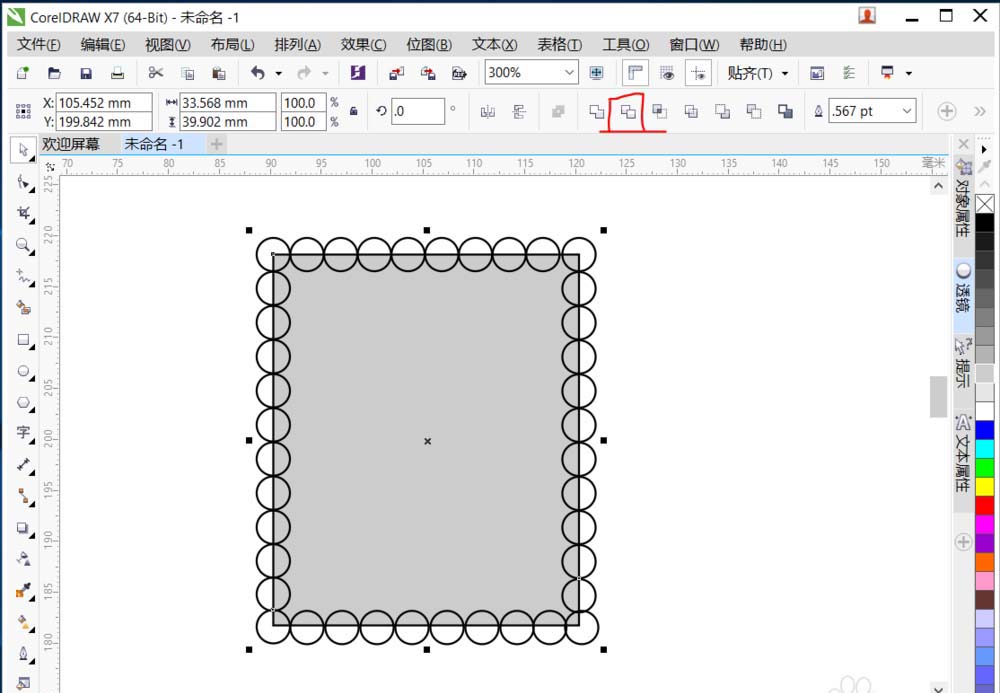Click the vertical scrollbar beside the drawing canvas

(938, 397)
